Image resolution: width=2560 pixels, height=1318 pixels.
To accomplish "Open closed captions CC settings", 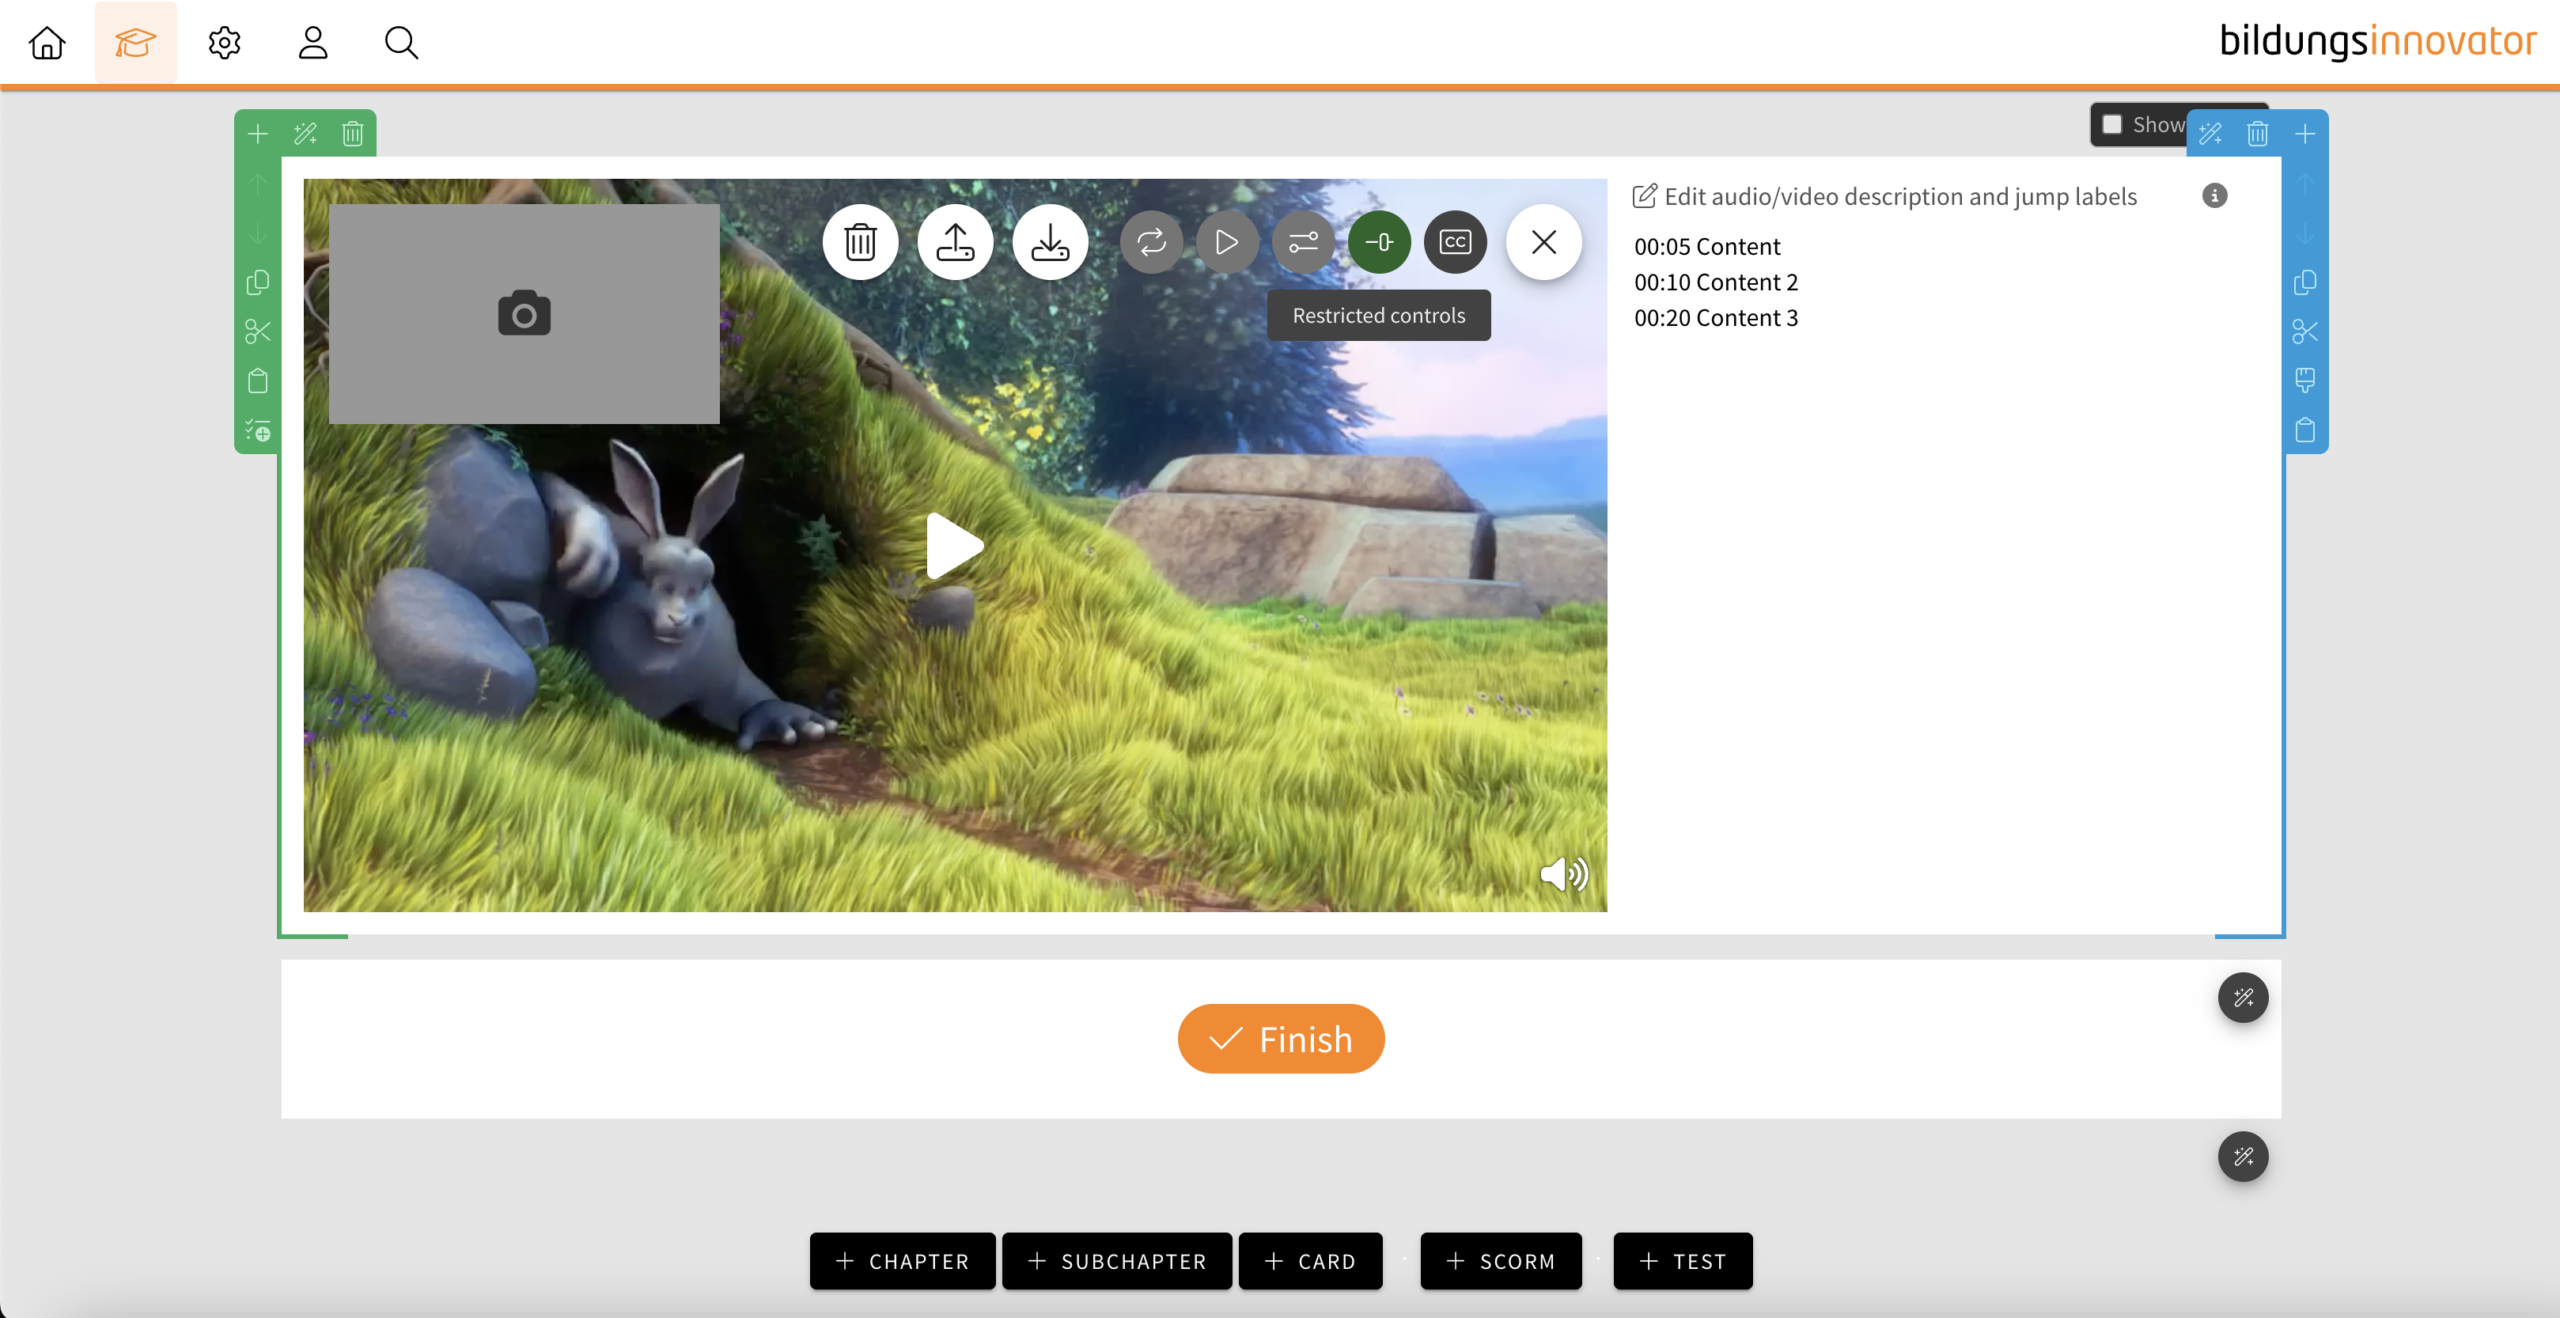I will 1455,242.
